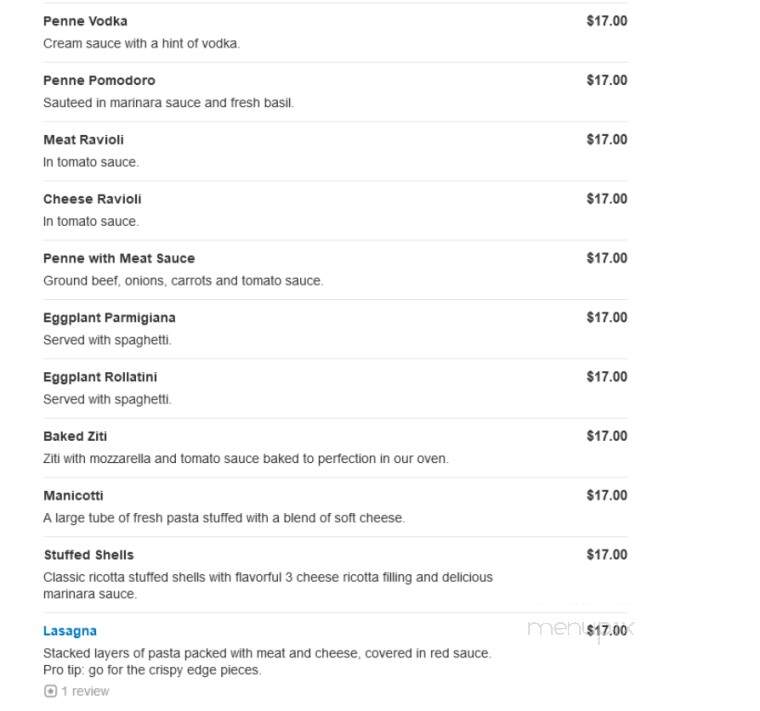This screenshot has height=711, width=760.
Task: Click the Lasagna description paragraph
Action: 267,662
